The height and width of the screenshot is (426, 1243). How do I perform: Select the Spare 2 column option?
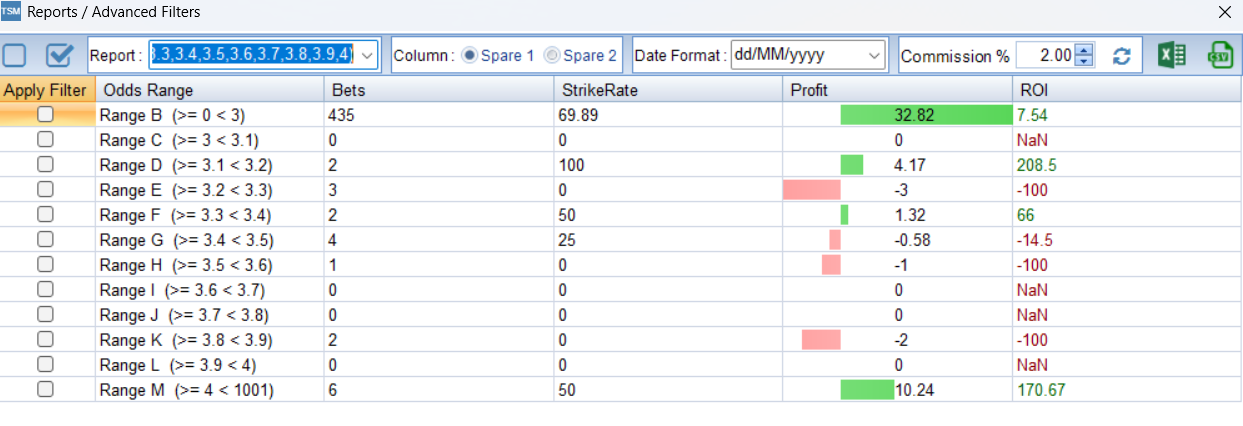pyautogui.click(x=551, y=56)
